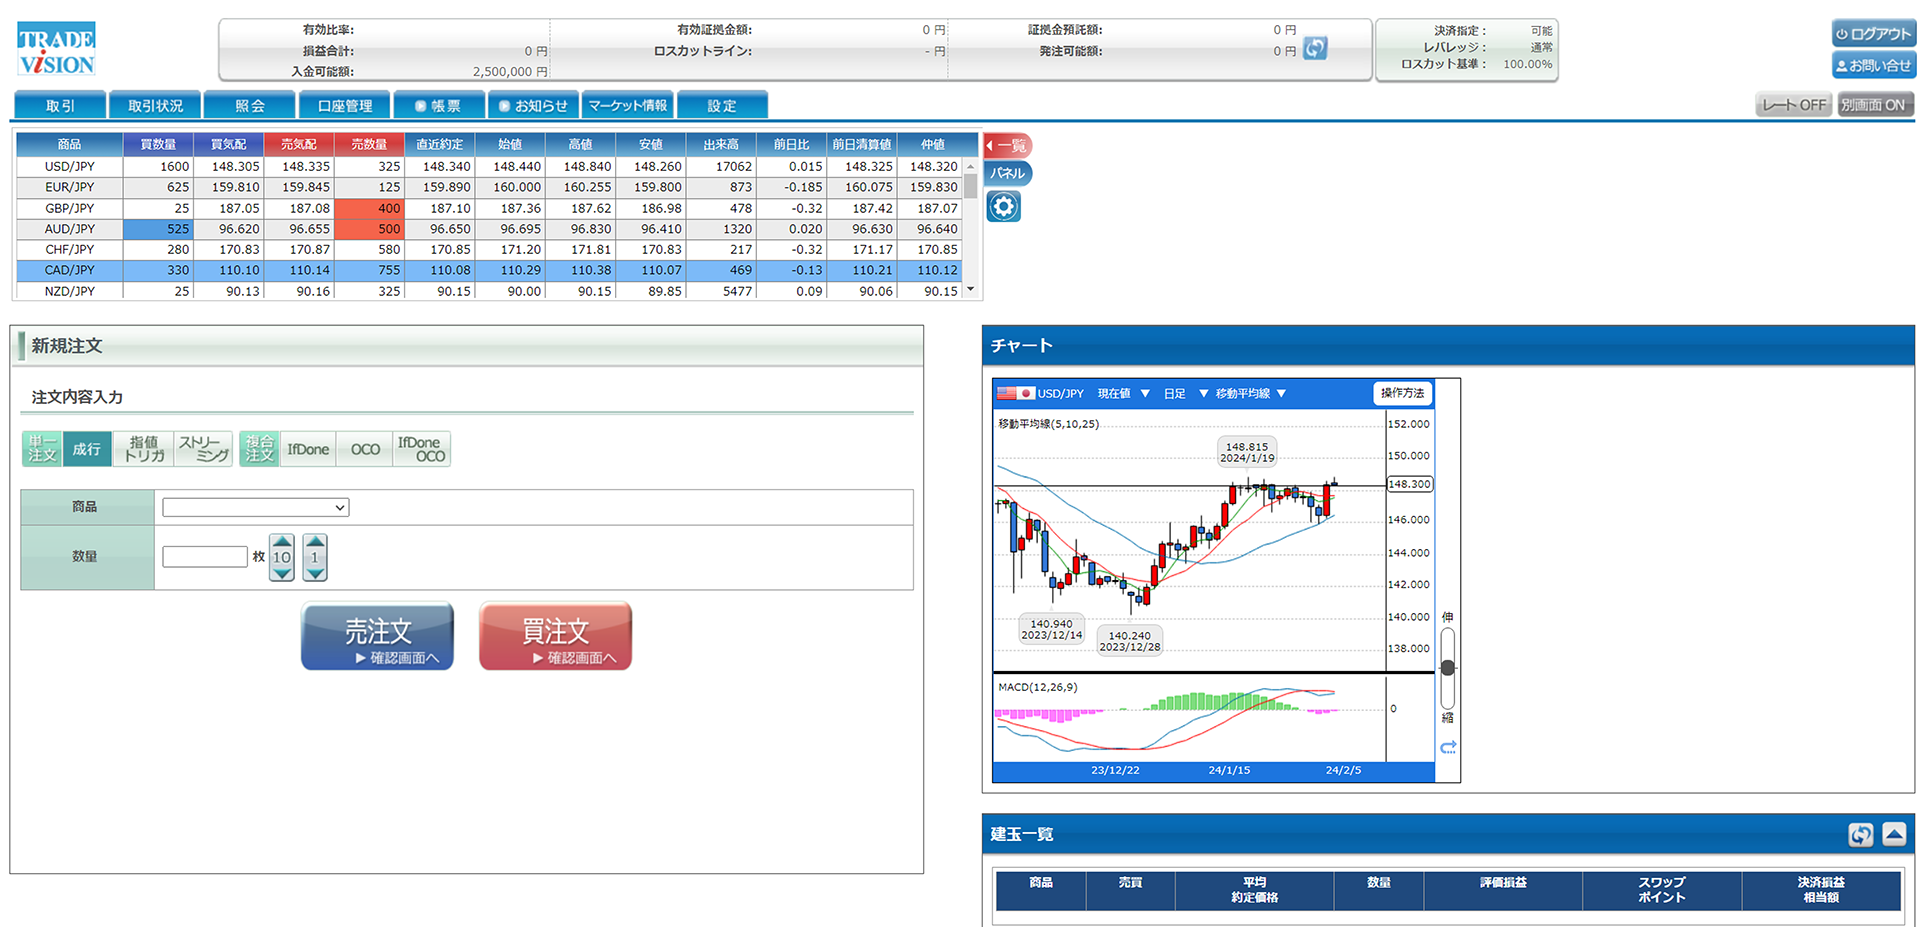Select the EUR/JPY row in rate table
This screenshot has height=927, width=1920.
[489, 187]
